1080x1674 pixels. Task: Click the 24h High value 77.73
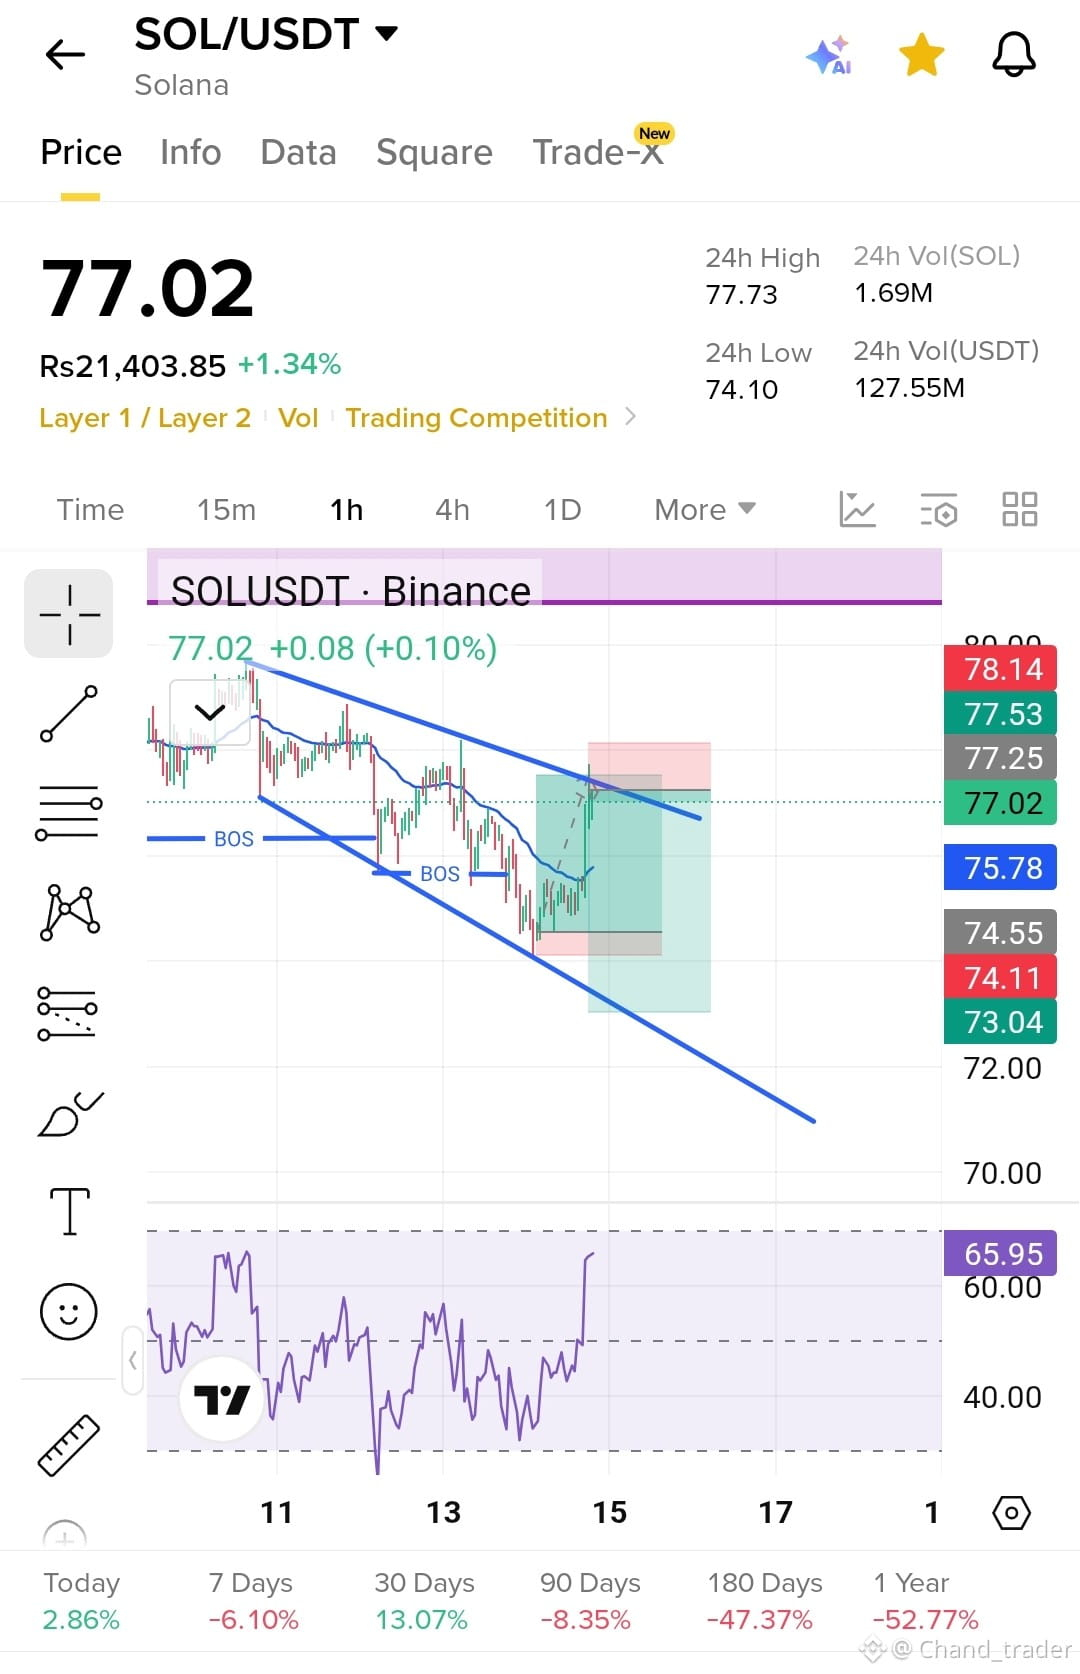point(741,295)
